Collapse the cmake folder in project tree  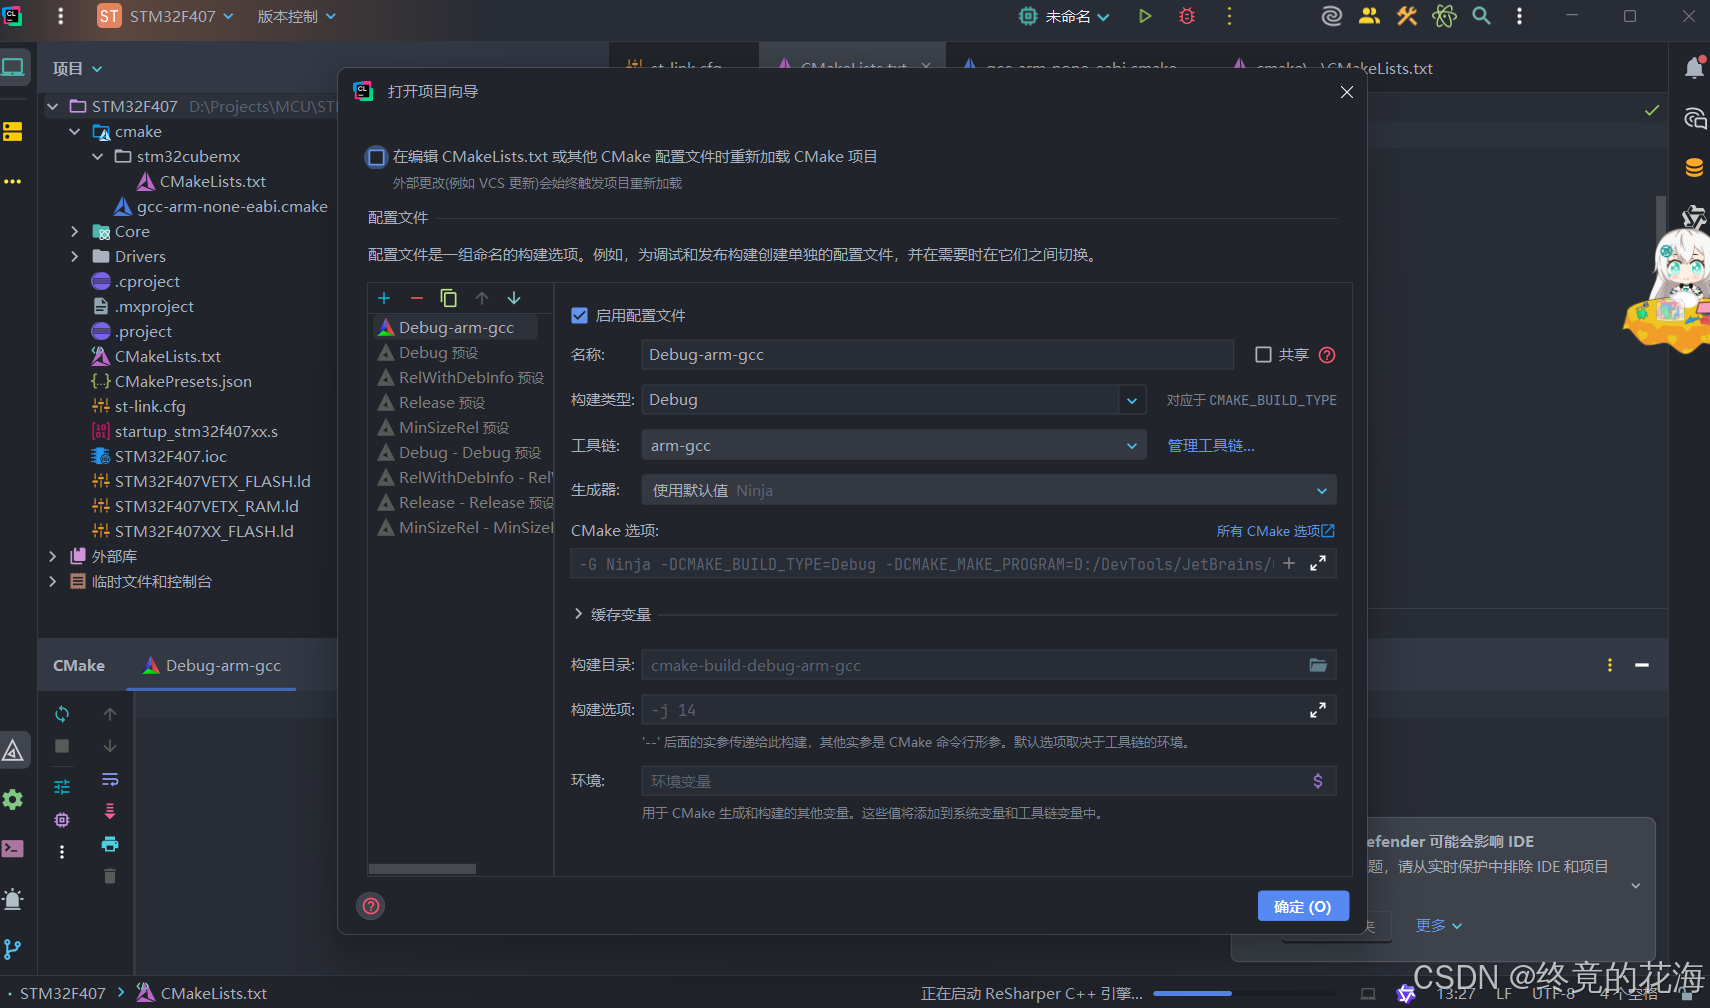[75, 132]
